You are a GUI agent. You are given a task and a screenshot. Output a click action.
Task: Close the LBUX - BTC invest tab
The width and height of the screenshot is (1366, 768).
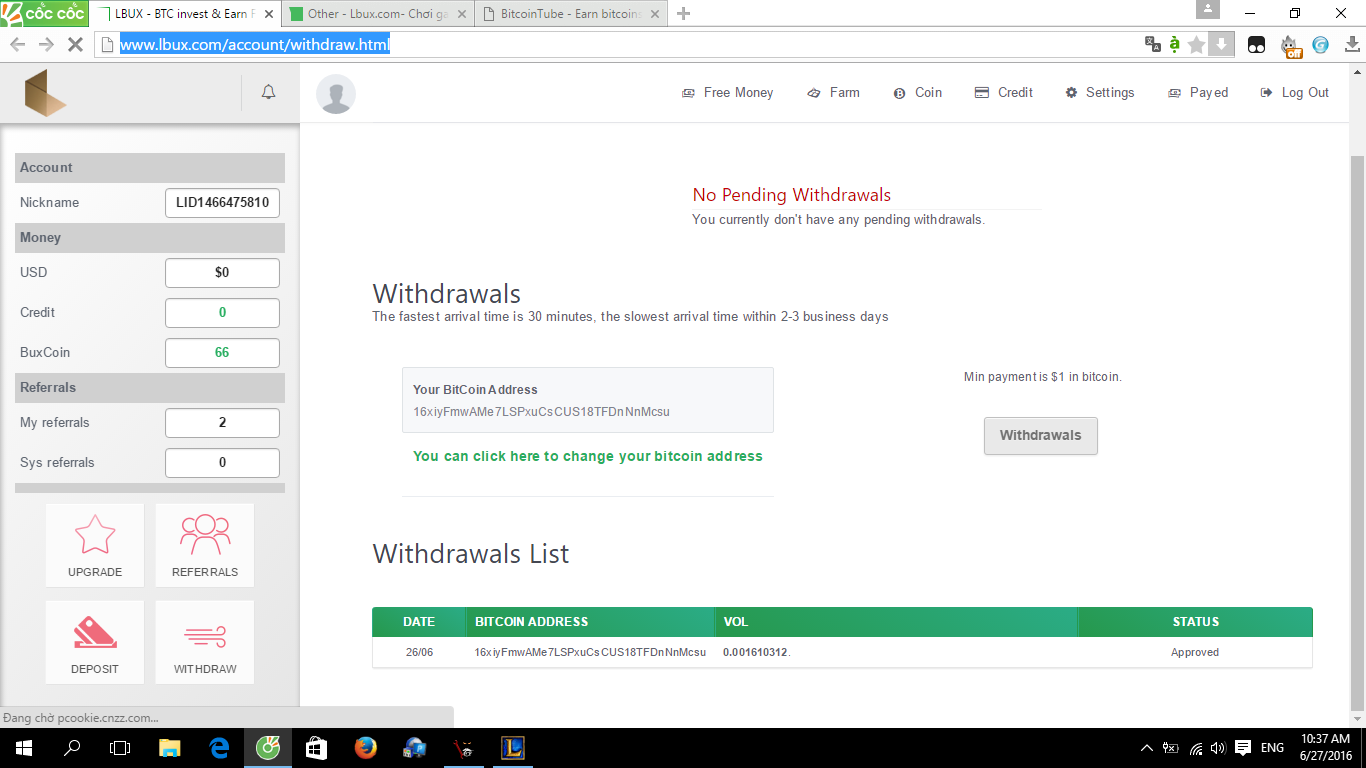pyautogui.click(x=269, y=14)
